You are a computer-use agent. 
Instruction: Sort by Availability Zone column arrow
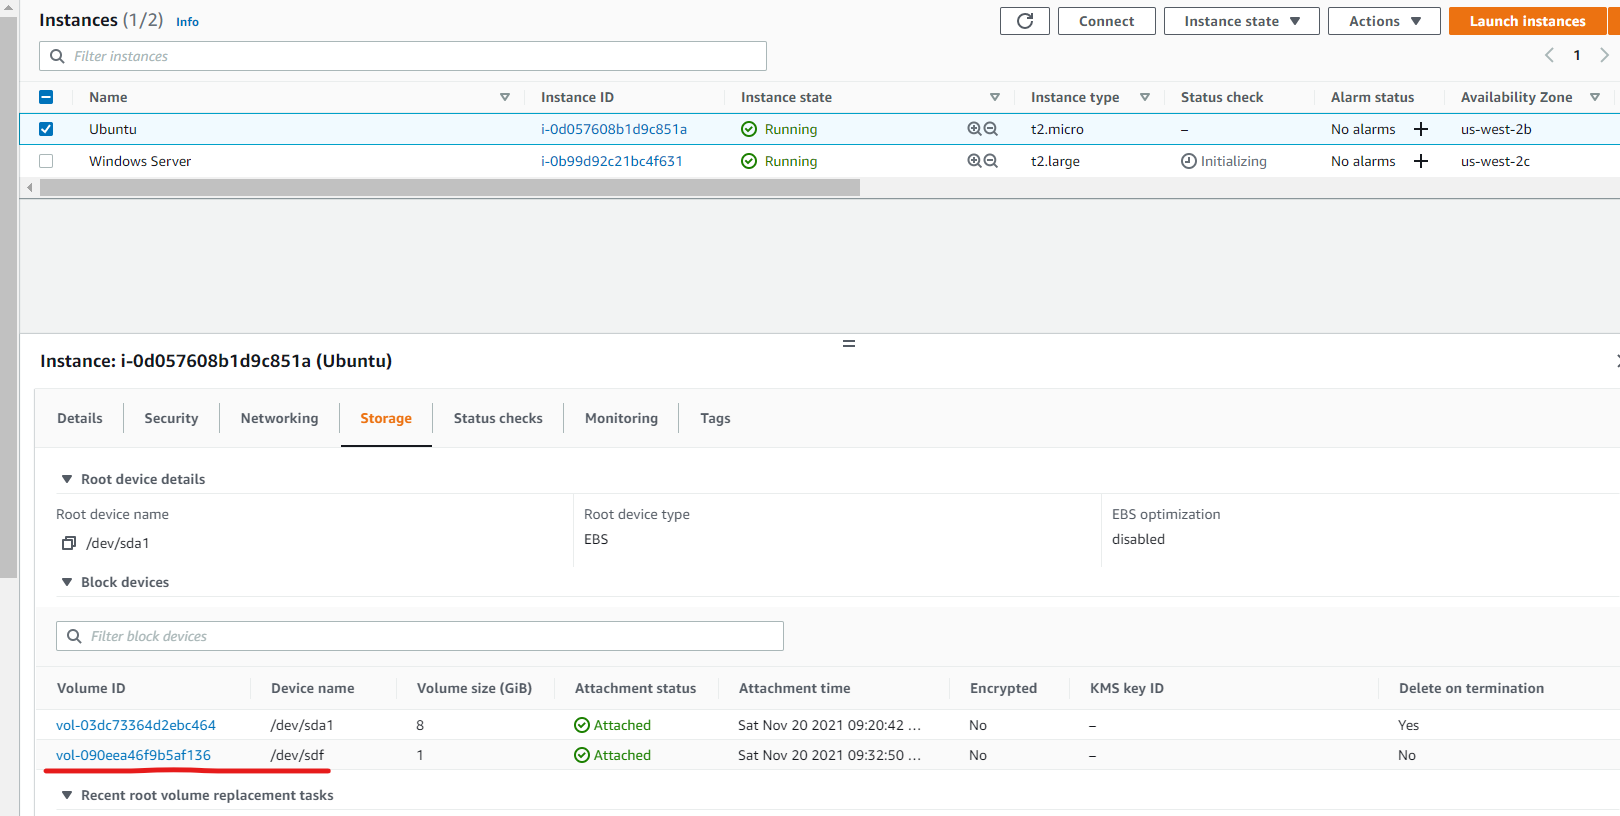pos(1595,97)
